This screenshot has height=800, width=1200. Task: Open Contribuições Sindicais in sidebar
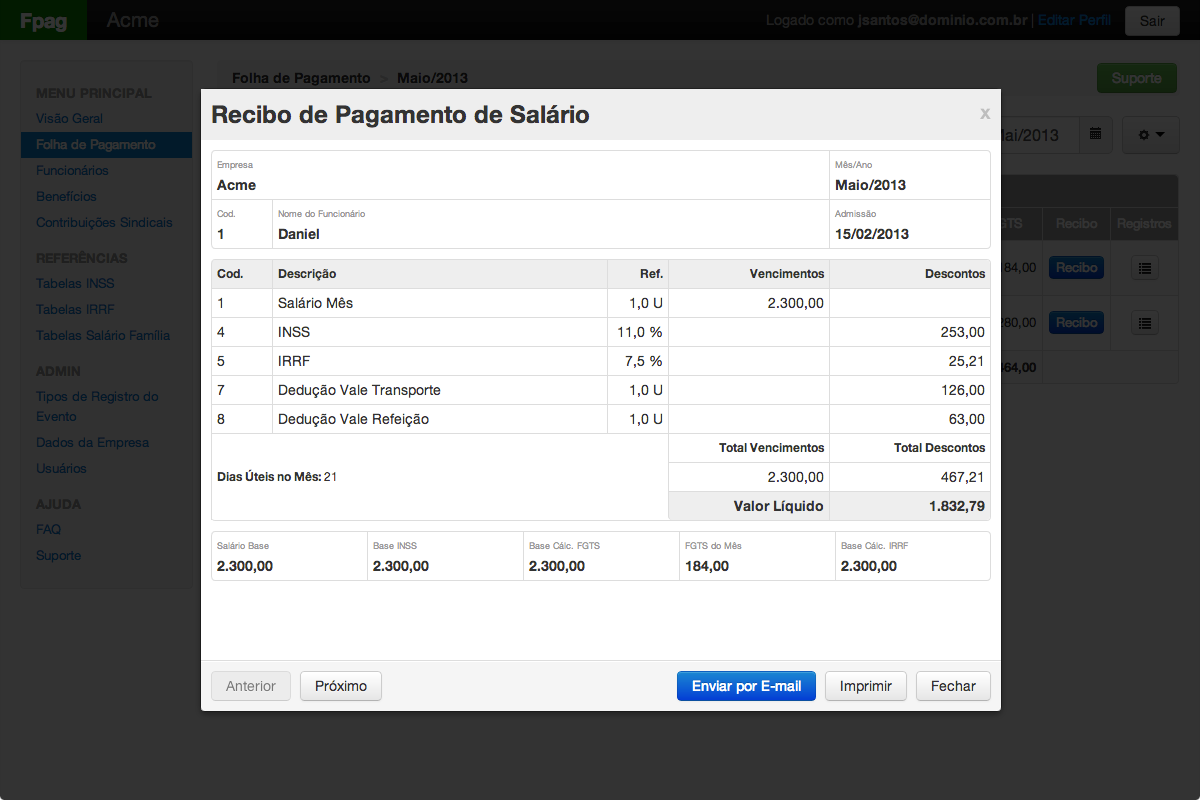[104, 222]
